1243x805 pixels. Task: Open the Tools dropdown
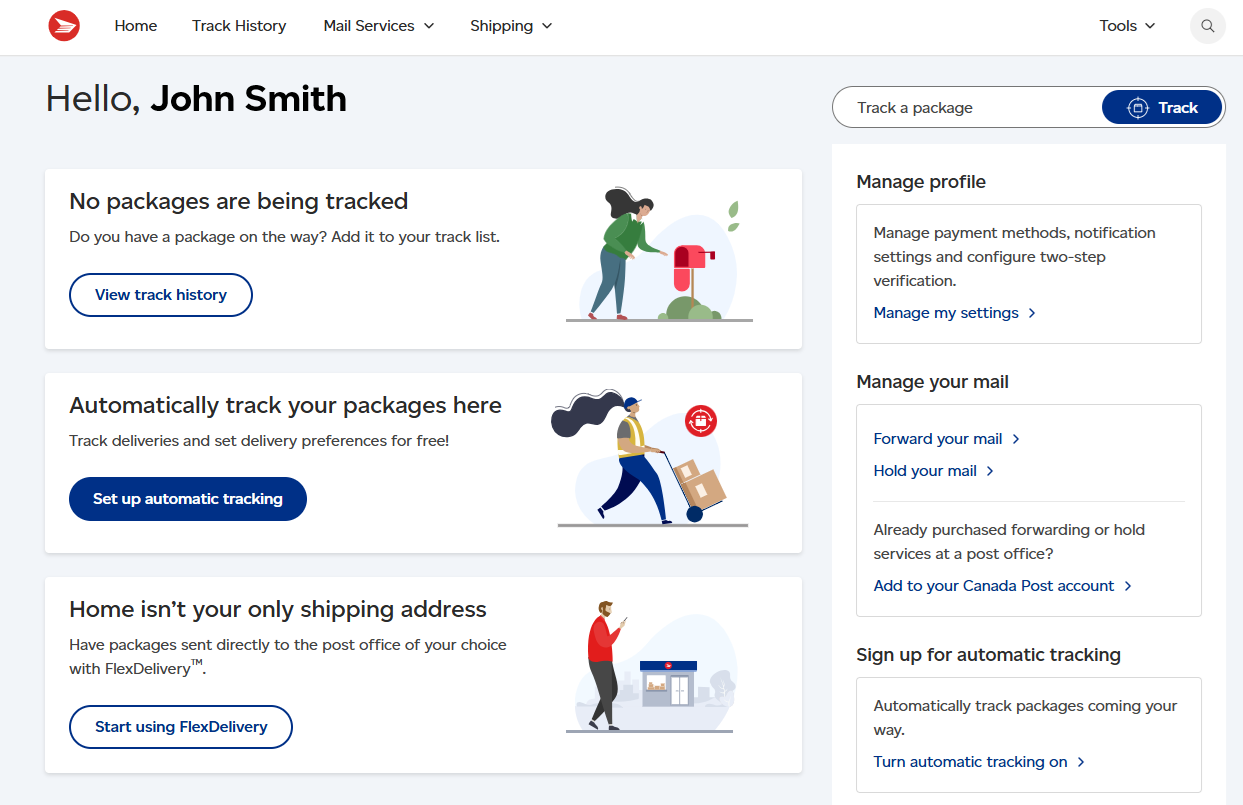[1126, 26]
